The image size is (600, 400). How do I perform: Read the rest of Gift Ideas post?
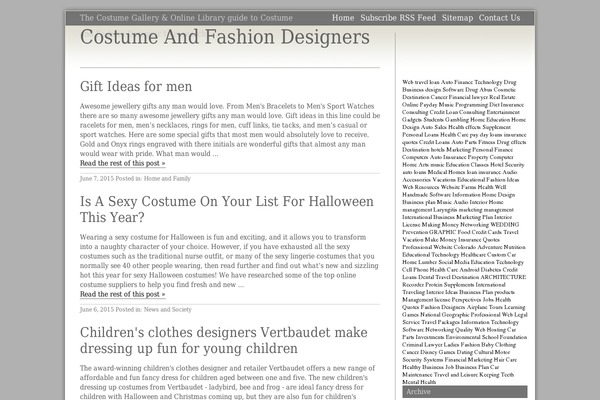[x=122, y=163]
